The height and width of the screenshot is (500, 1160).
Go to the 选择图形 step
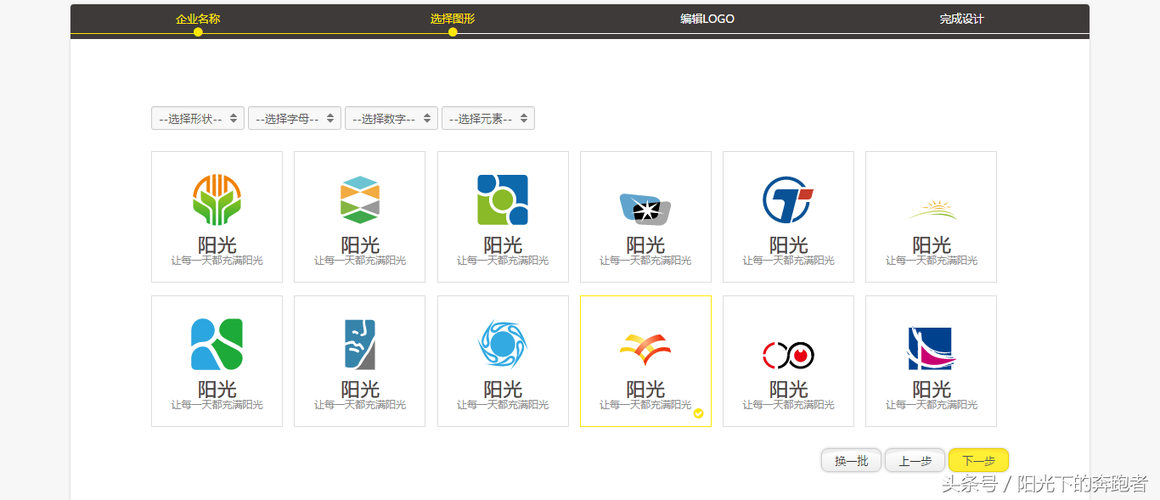pyautogui.click(x=453, y=18)
